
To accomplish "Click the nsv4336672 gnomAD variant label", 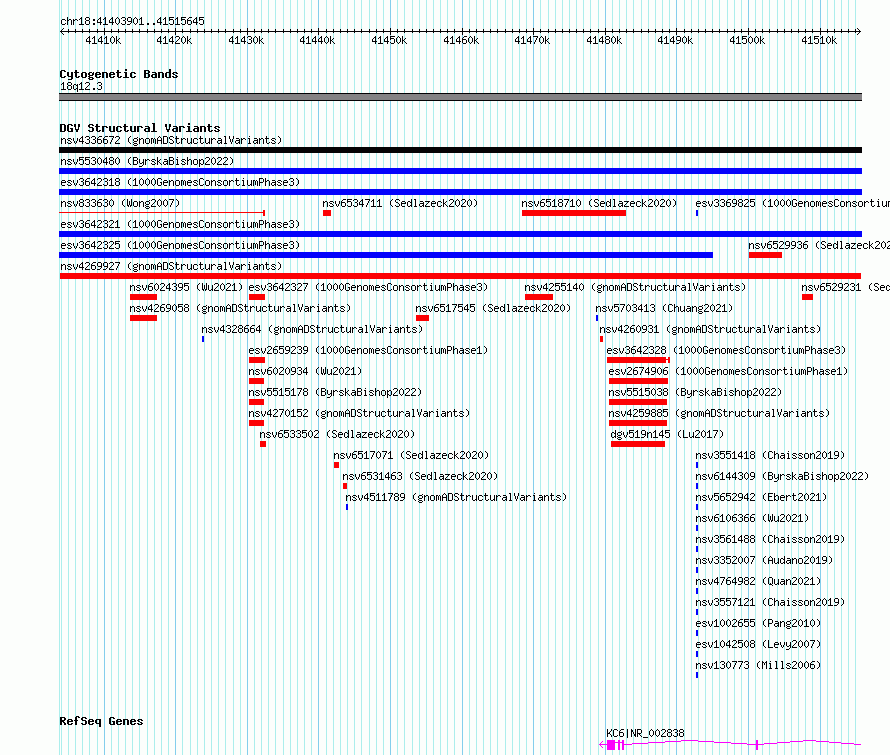I will pyautogui.click(x=171, y=140).
